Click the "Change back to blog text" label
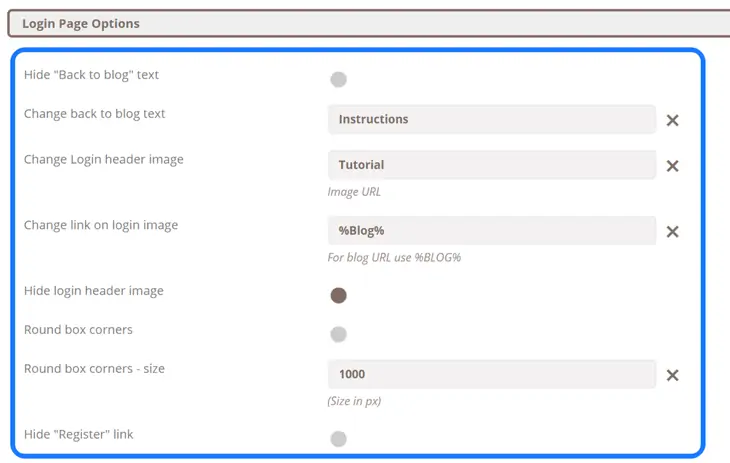This screenshot has width=730, height=463. click(95, 114)
